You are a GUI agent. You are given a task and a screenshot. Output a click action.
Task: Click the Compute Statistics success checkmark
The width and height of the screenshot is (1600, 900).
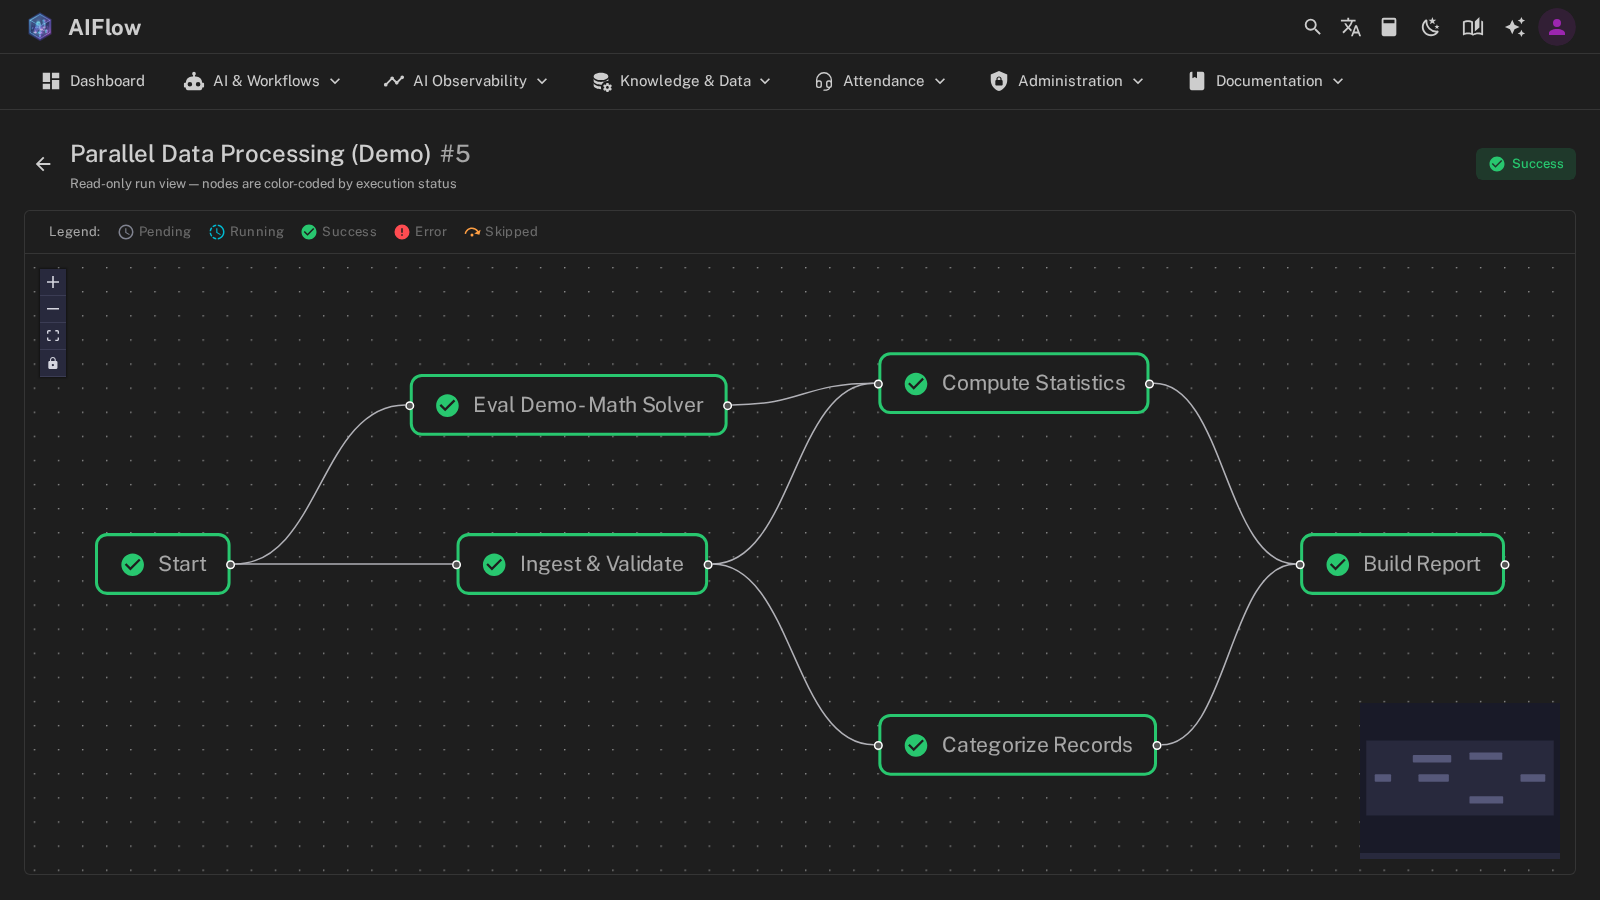(916, 384)
